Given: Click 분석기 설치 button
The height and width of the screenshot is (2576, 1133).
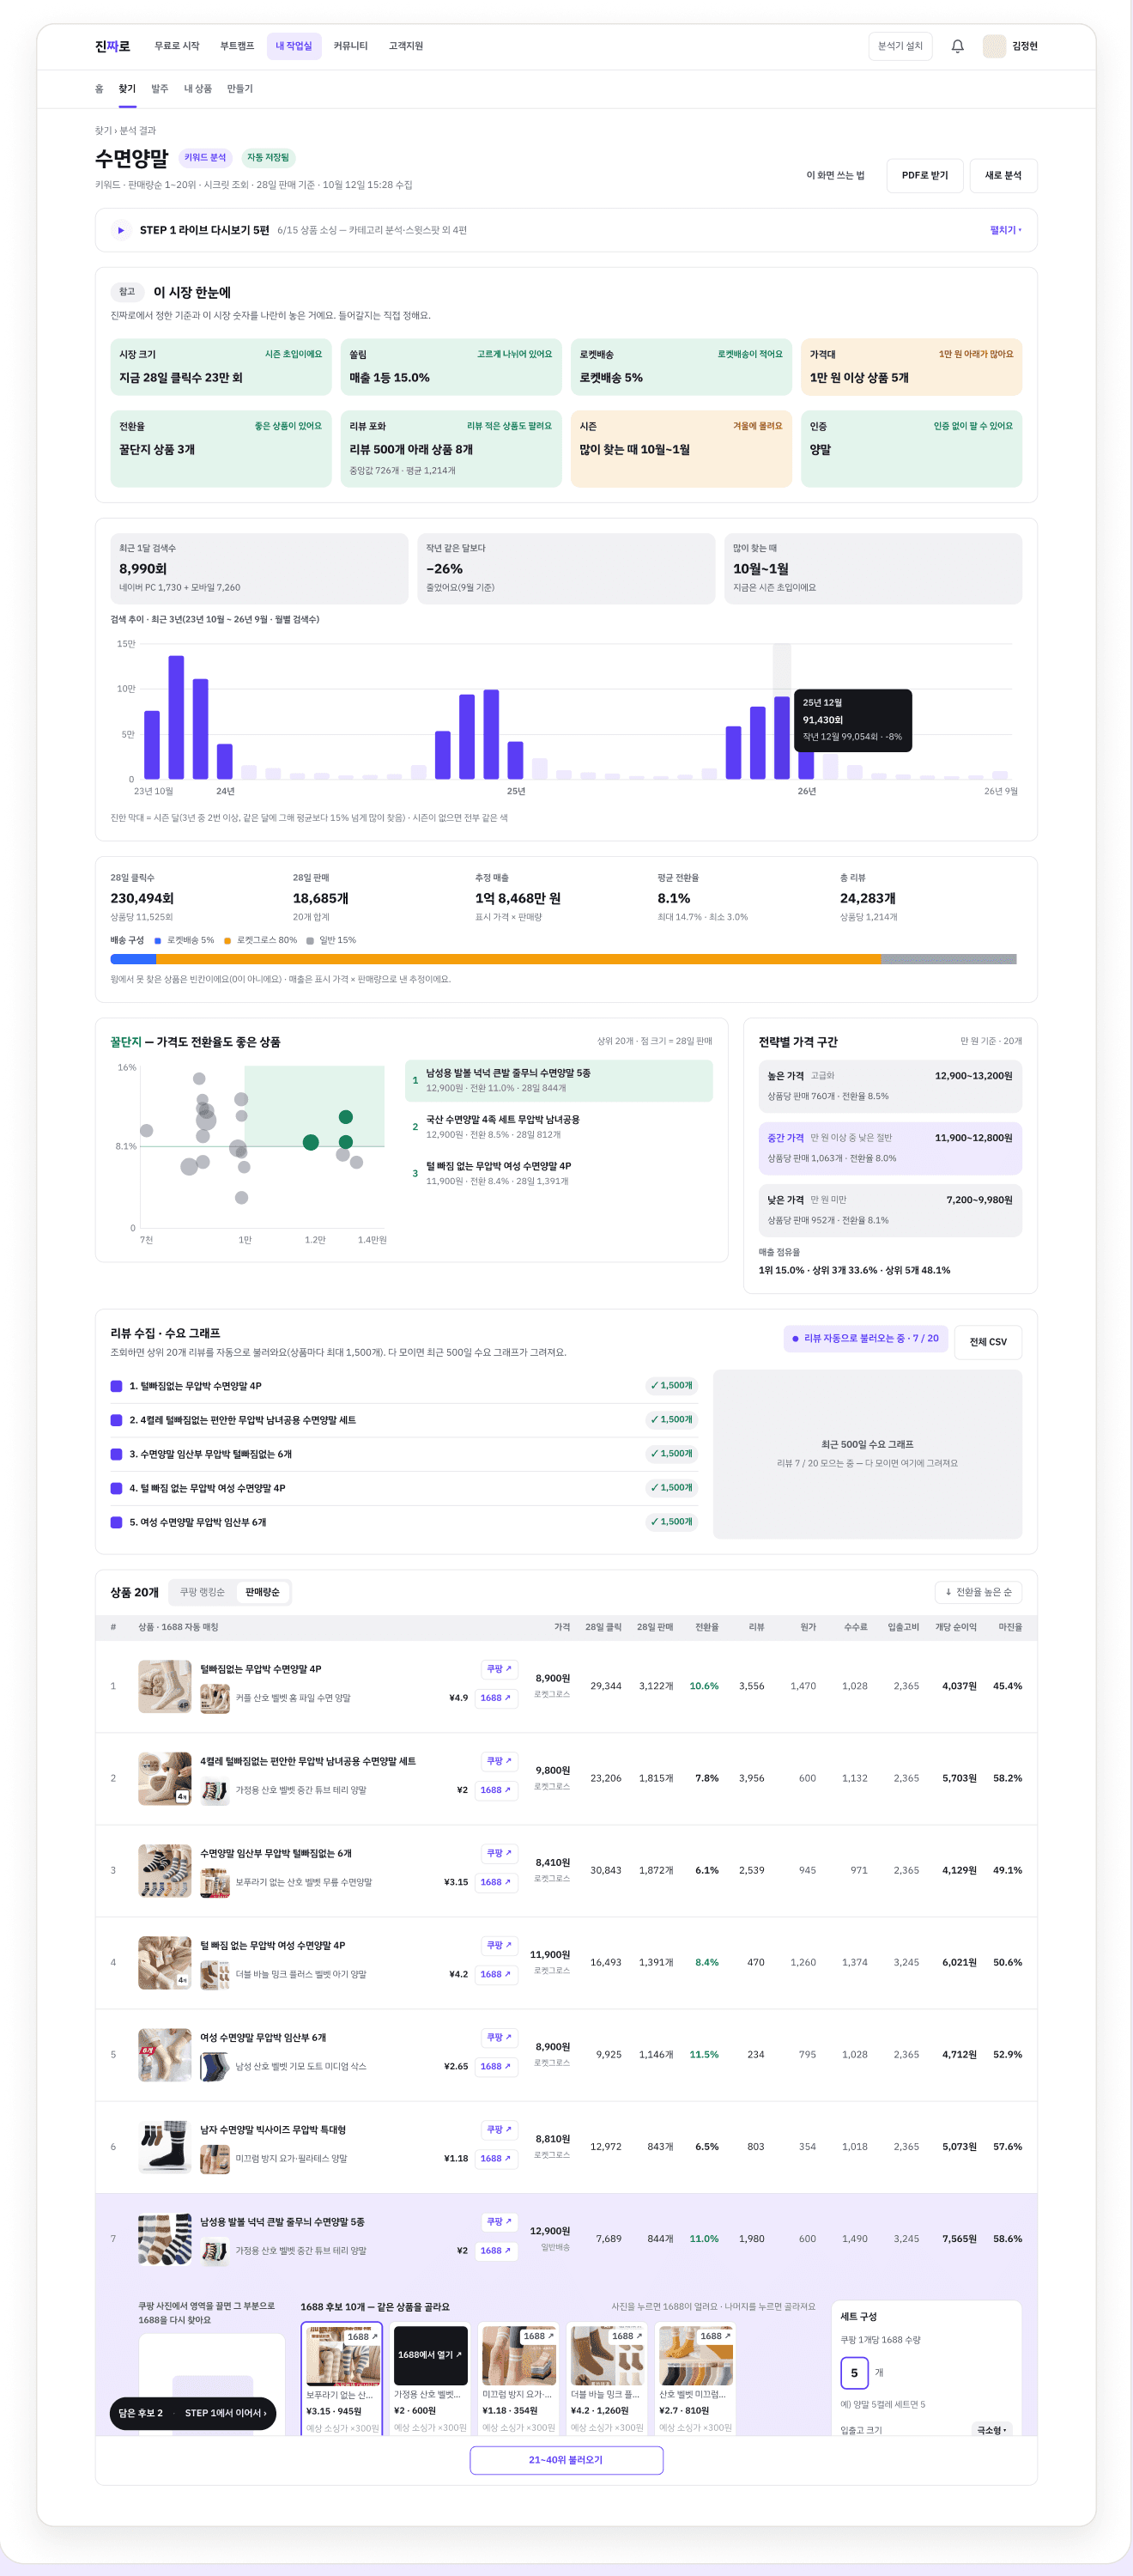Looking at the screenshot, I should coord(899,46).
